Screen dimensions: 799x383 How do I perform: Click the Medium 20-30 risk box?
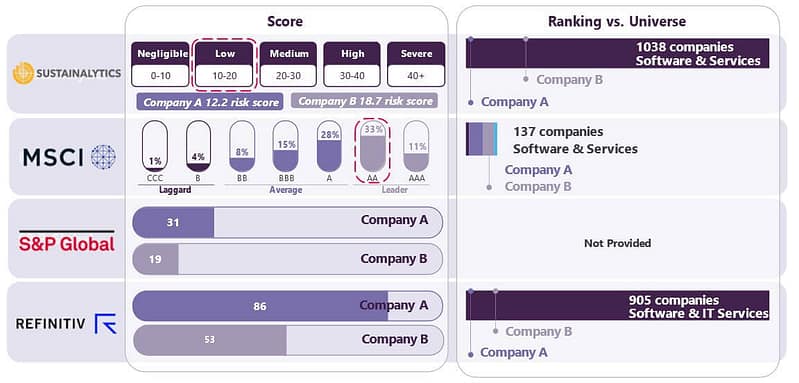point(288,64)
